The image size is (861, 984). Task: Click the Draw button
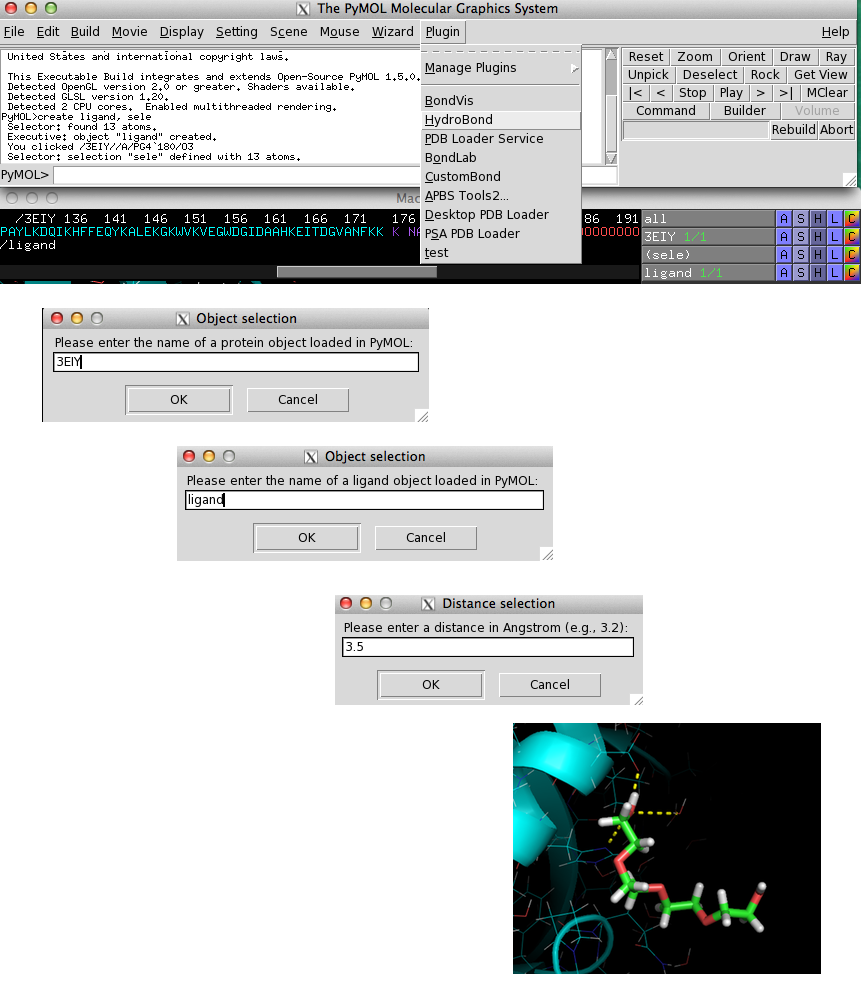795,56
